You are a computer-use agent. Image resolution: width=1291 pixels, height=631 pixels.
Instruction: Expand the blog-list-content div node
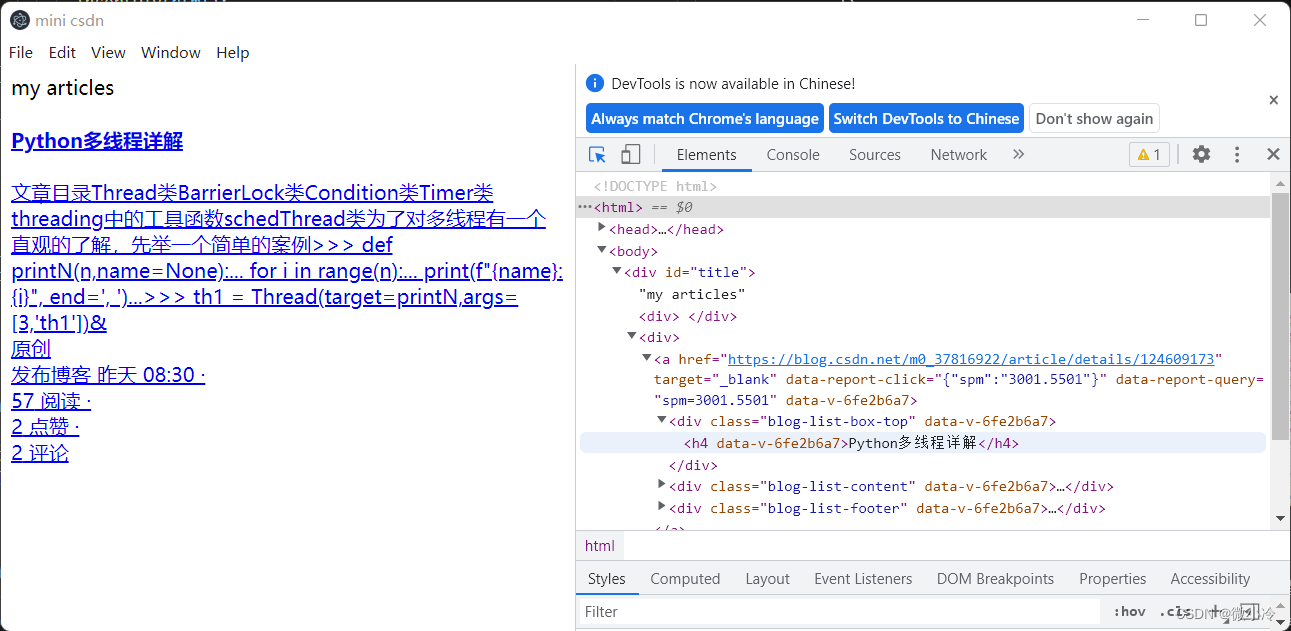662,485
